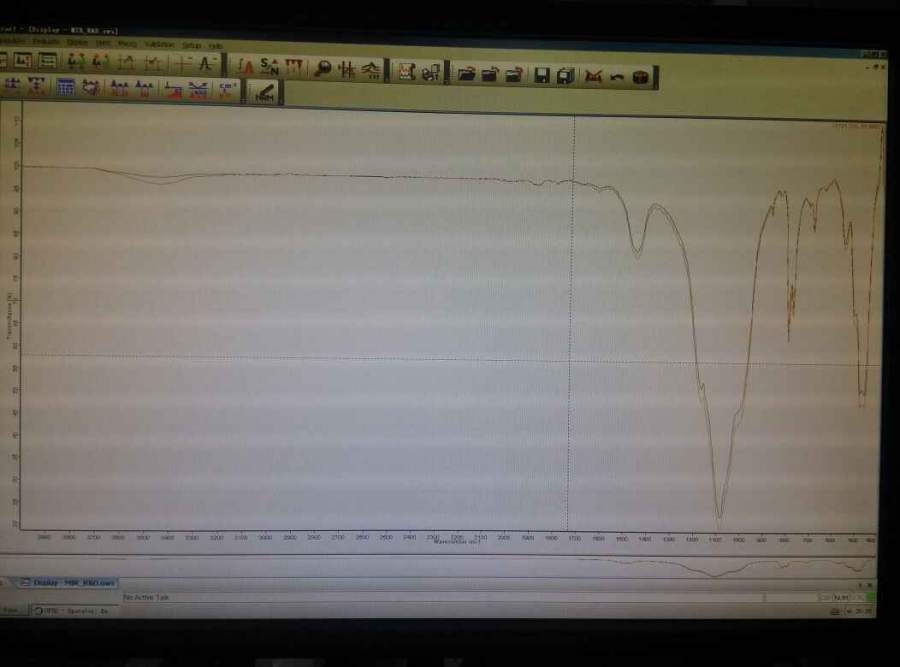Screen dimensions: 900x667
Task: Click the red downward peaks icon
Action: pyautogui.click(x=293, y=67)
